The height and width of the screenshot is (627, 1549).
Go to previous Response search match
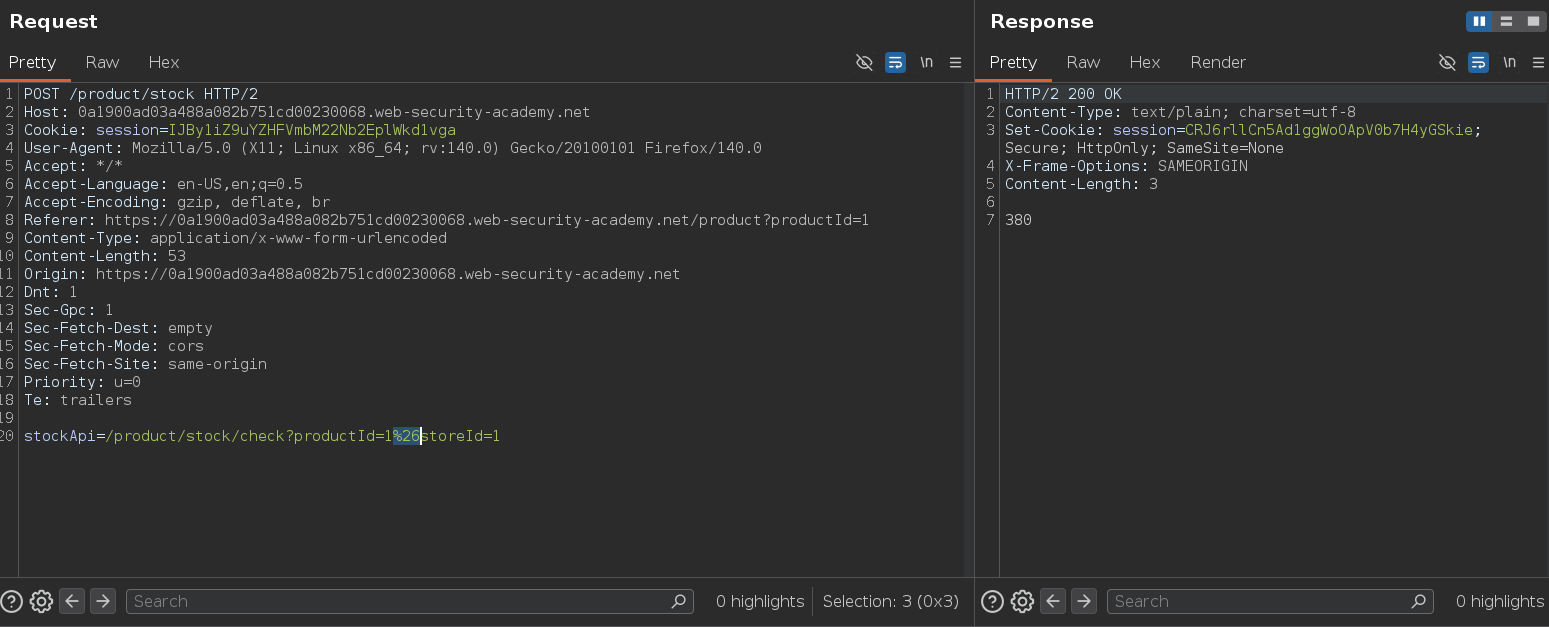pos(1053,601)
